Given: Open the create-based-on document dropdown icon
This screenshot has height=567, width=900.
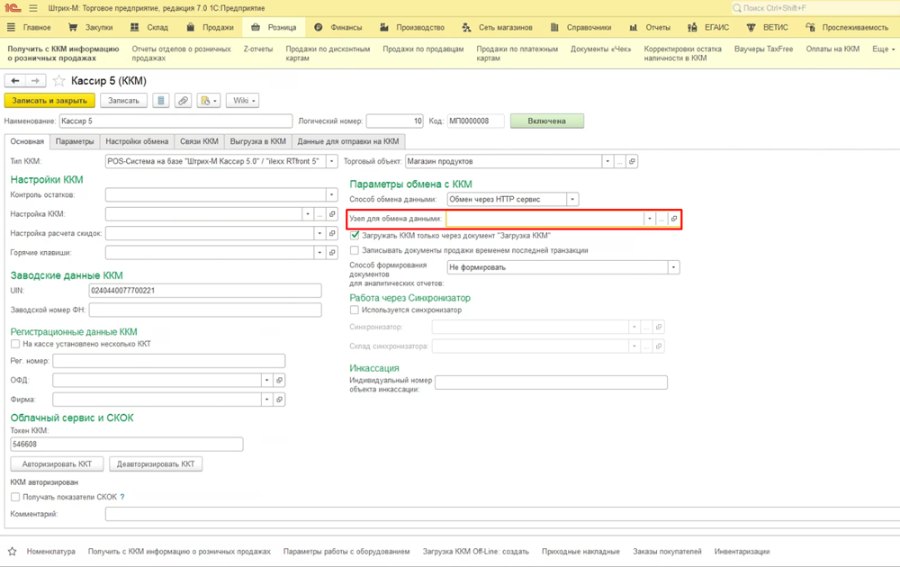Looking at the screenshot, I should tap(209, 100).
